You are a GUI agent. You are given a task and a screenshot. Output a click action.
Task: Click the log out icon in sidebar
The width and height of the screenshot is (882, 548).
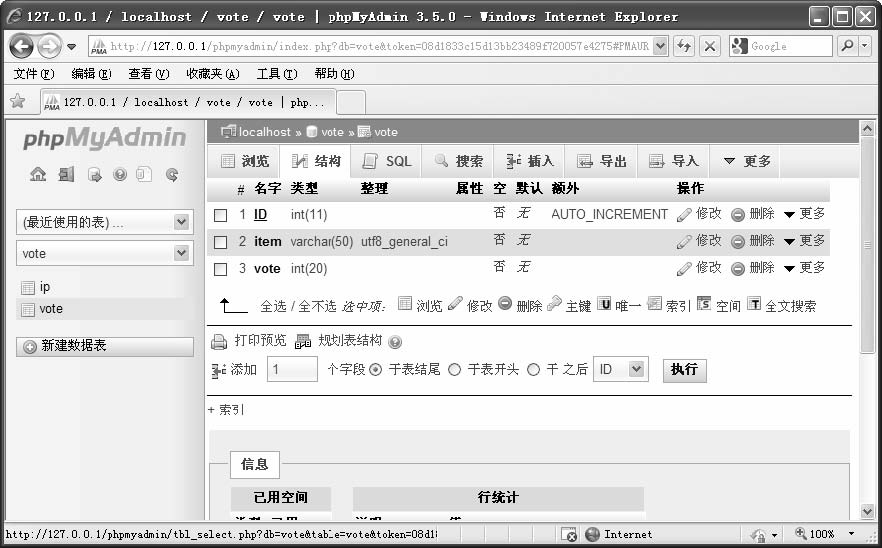tap(66, 174)
